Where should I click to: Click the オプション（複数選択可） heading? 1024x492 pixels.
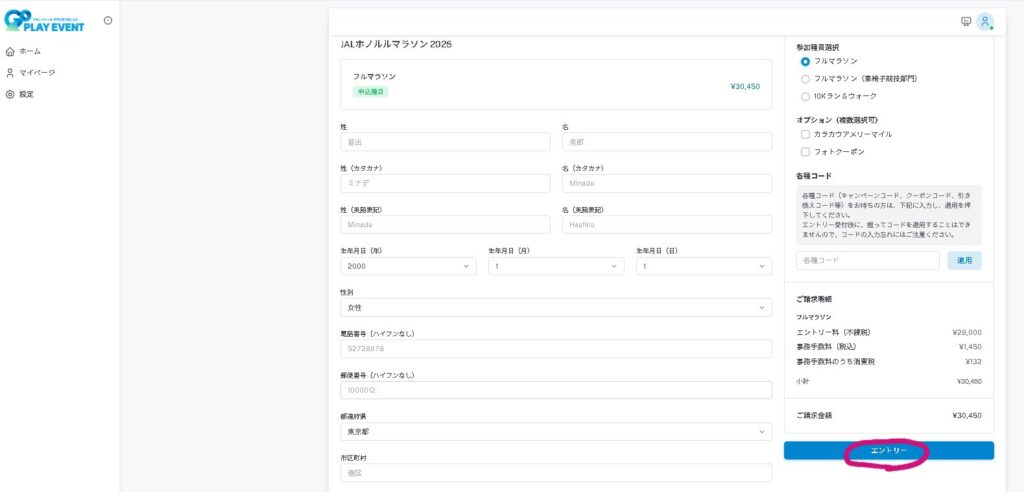tap(837, 120)
